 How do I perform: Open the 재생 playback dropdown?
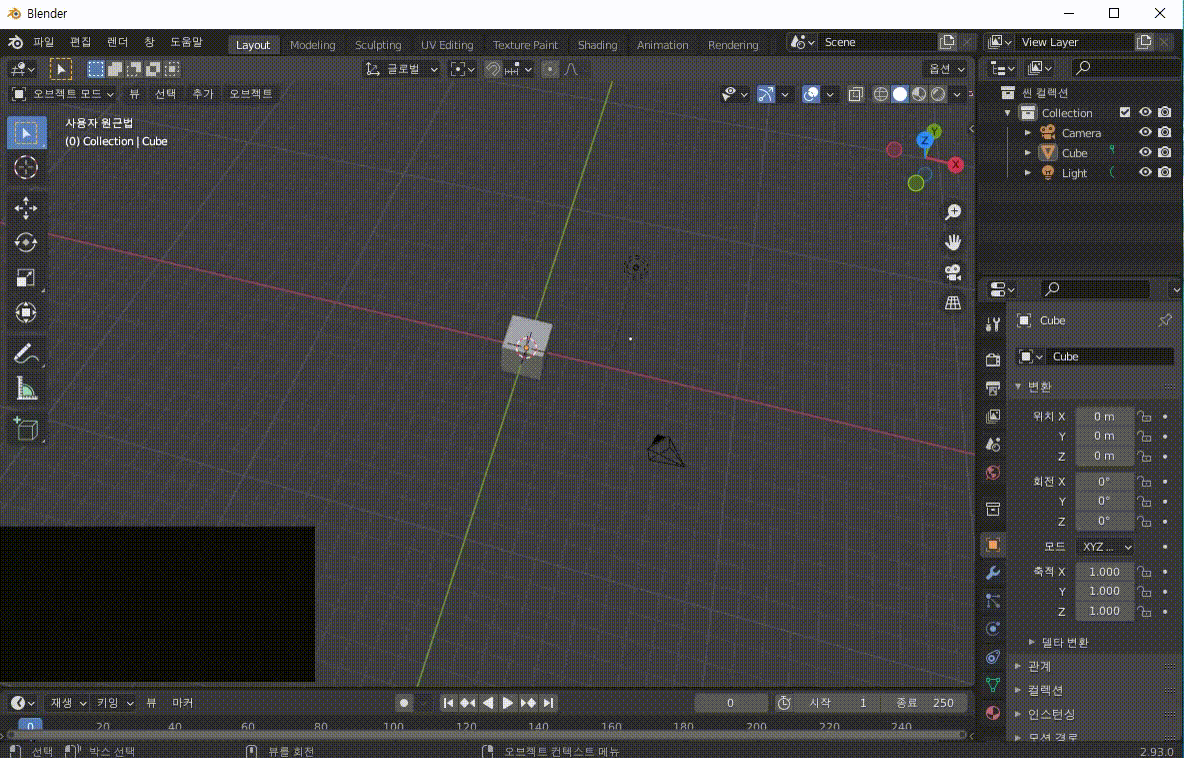(68, 703)
